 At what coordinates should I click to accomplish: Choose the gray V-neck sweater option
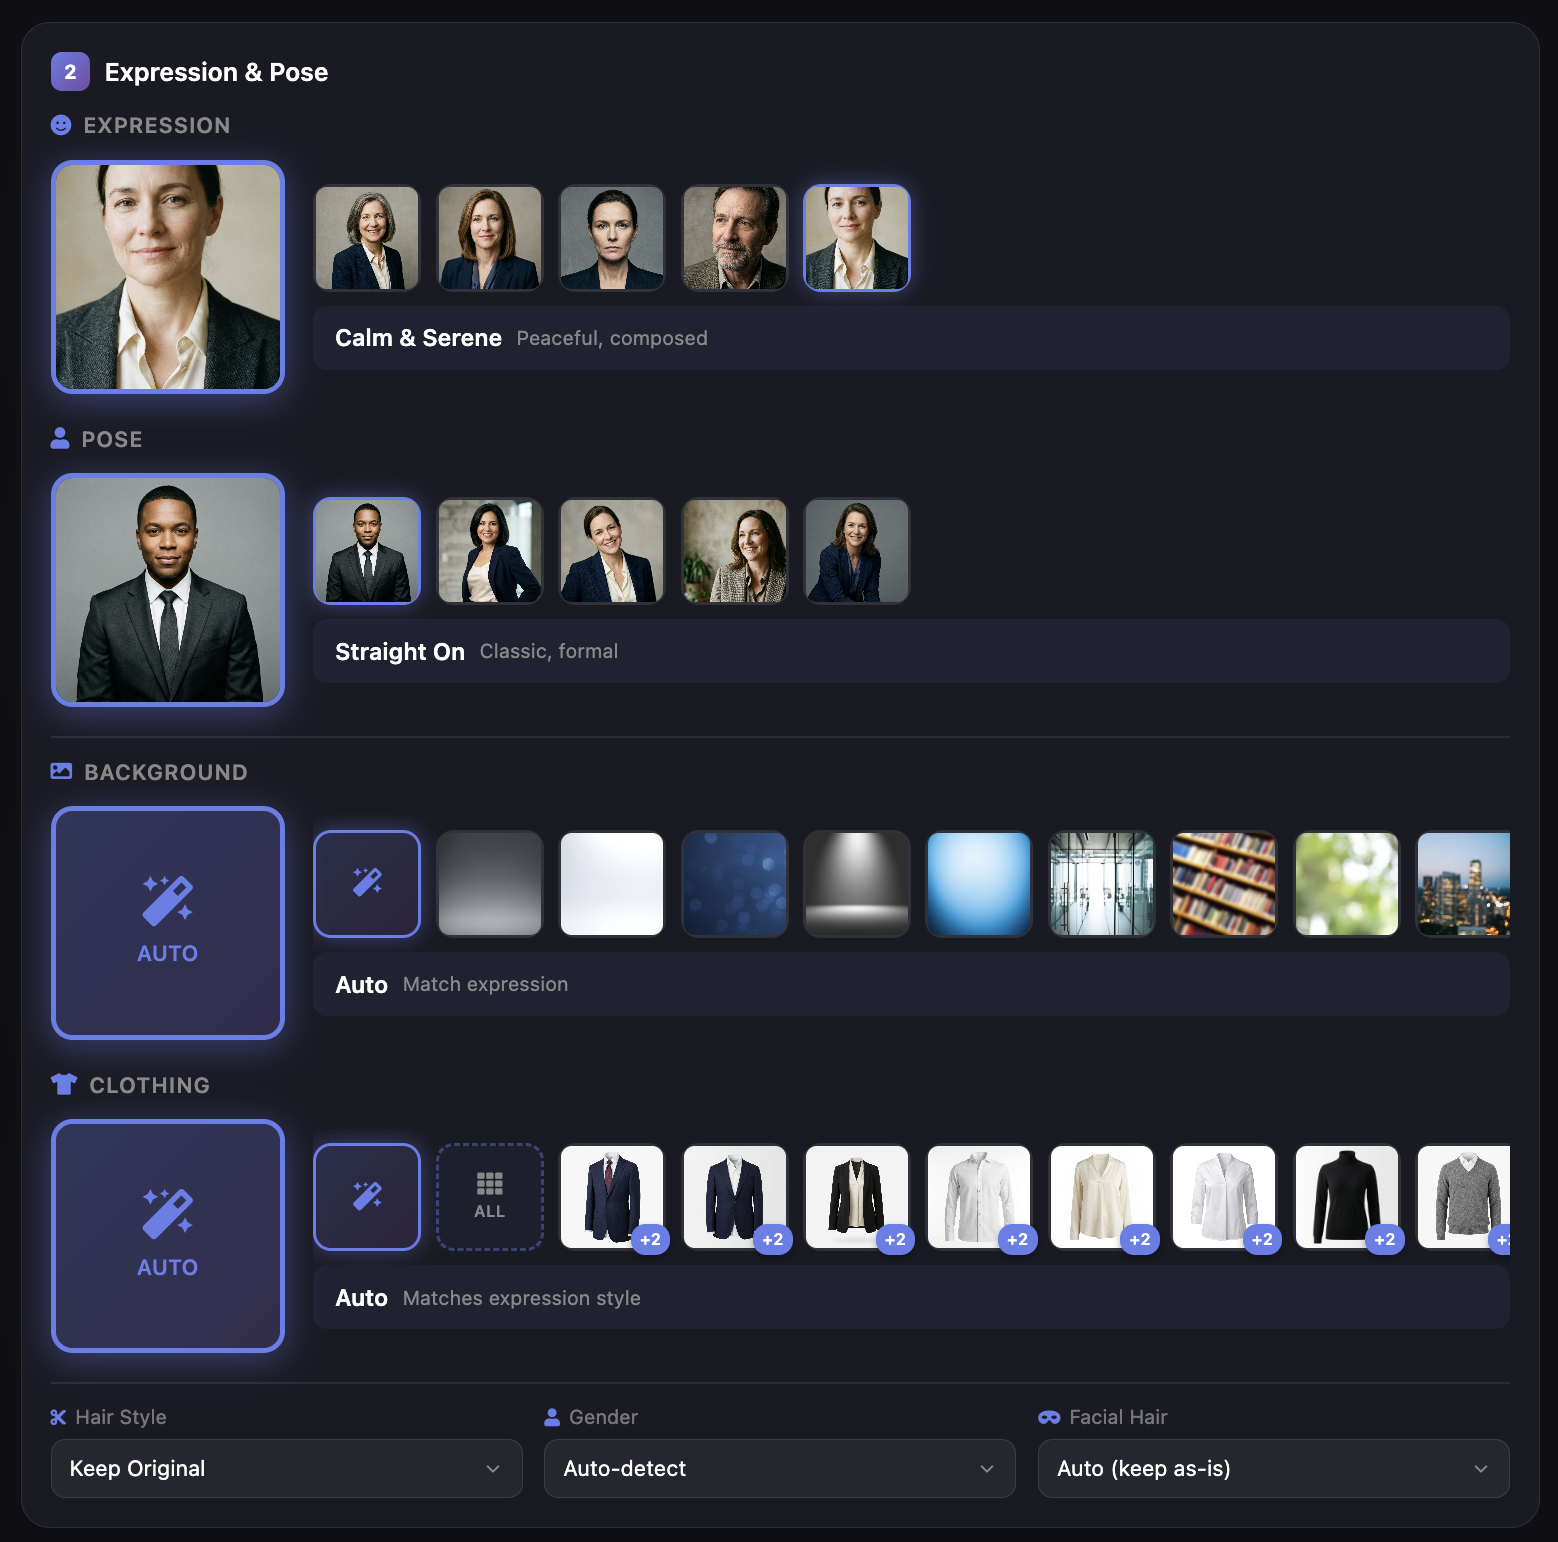pos(1465,1197)
